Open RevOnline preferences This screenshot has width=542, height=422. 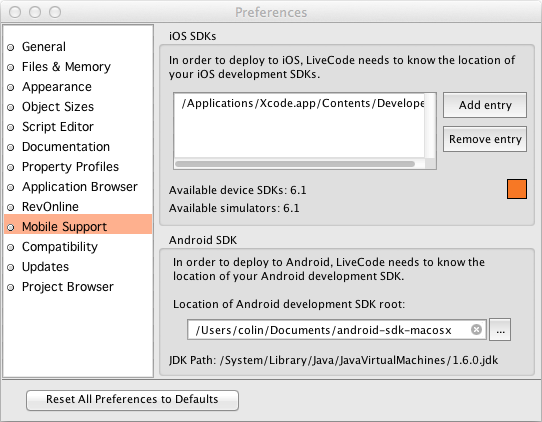tap(50, 207)
